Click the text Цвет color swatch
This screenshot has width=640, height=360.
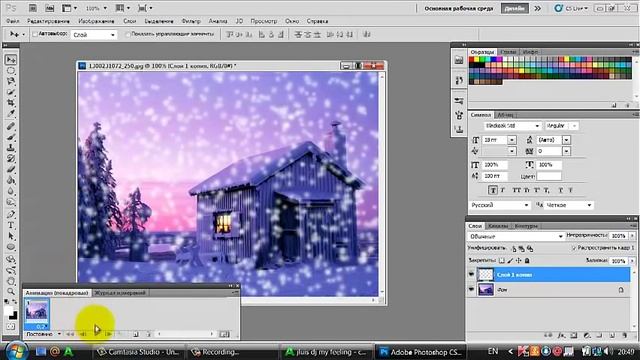click(549, 176)
